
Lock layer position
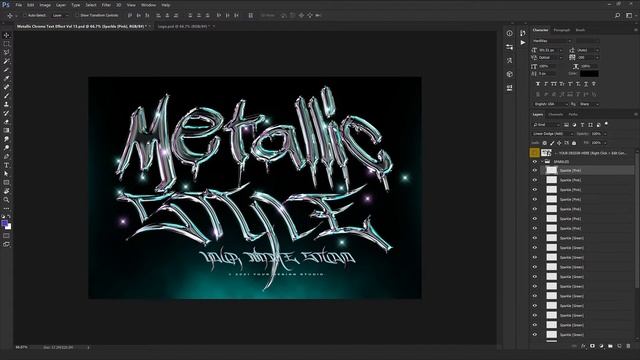(x=559, y=143)
